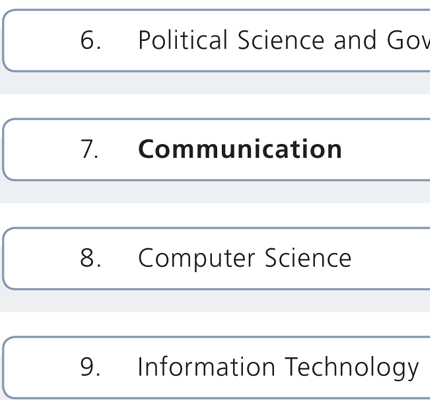Click empty space right of Computer Science text
The width and height of the screenshot is (430, 400).
392,258
